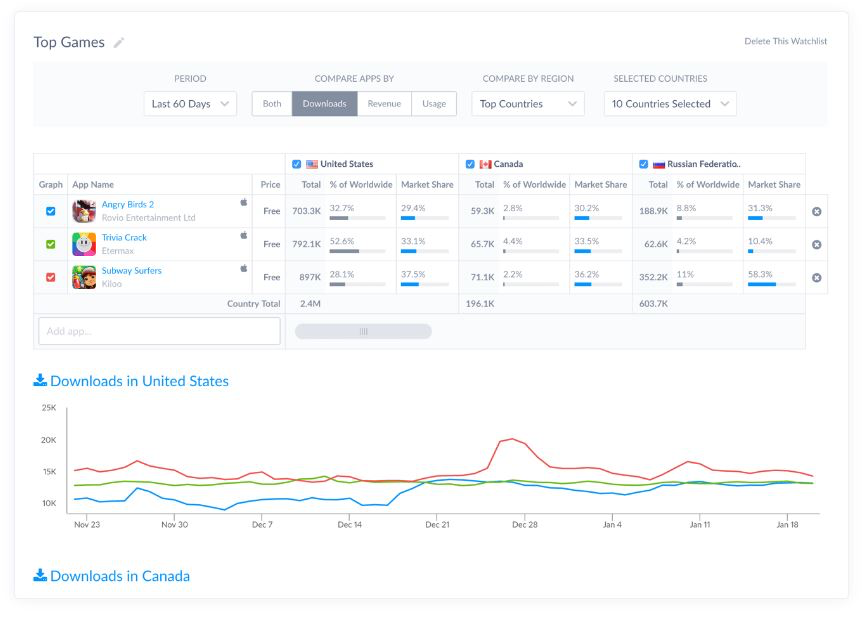Screen dimensions: 863x621
Task: Click Russian Federation Market Share column header
Action: pos(774,184)
